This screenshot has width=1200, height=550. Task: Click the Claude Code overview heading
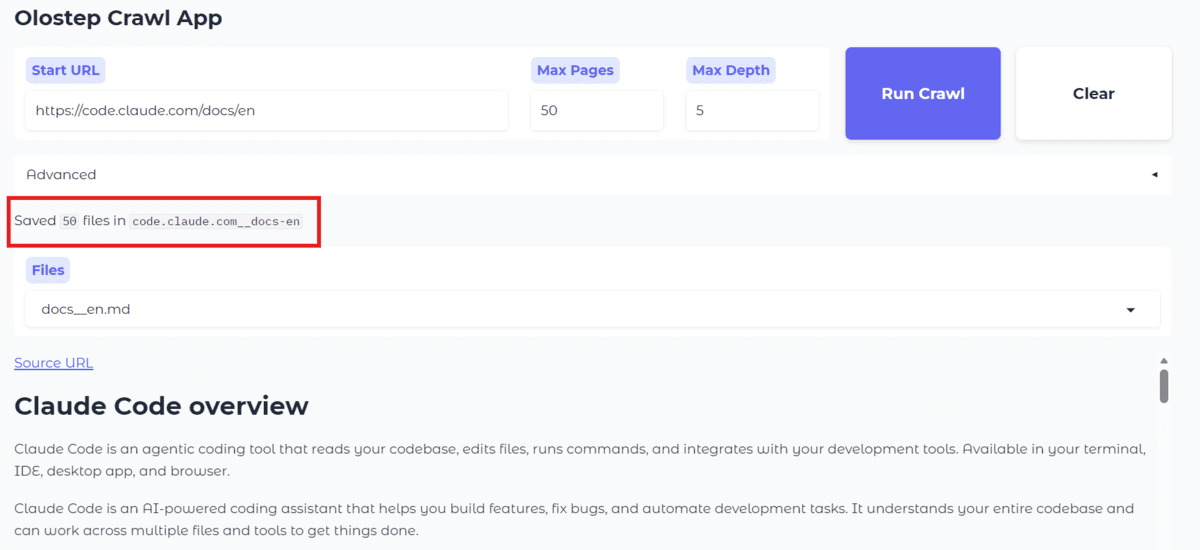pyautogui.click(x=161, y=406)
